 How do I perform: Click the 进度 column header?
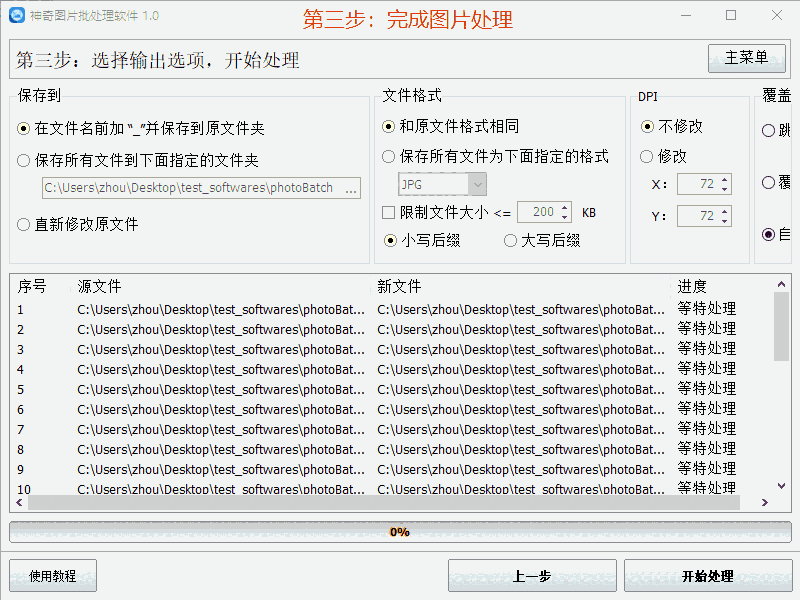pos(692,287)
